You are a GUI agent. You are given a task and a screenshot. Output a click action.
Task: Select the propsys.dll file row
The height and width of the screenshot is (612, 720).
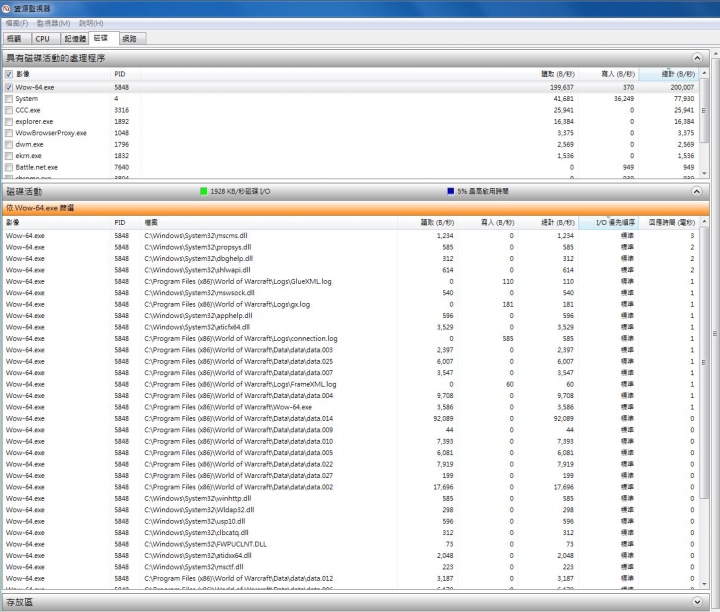(x=351, y=247)
